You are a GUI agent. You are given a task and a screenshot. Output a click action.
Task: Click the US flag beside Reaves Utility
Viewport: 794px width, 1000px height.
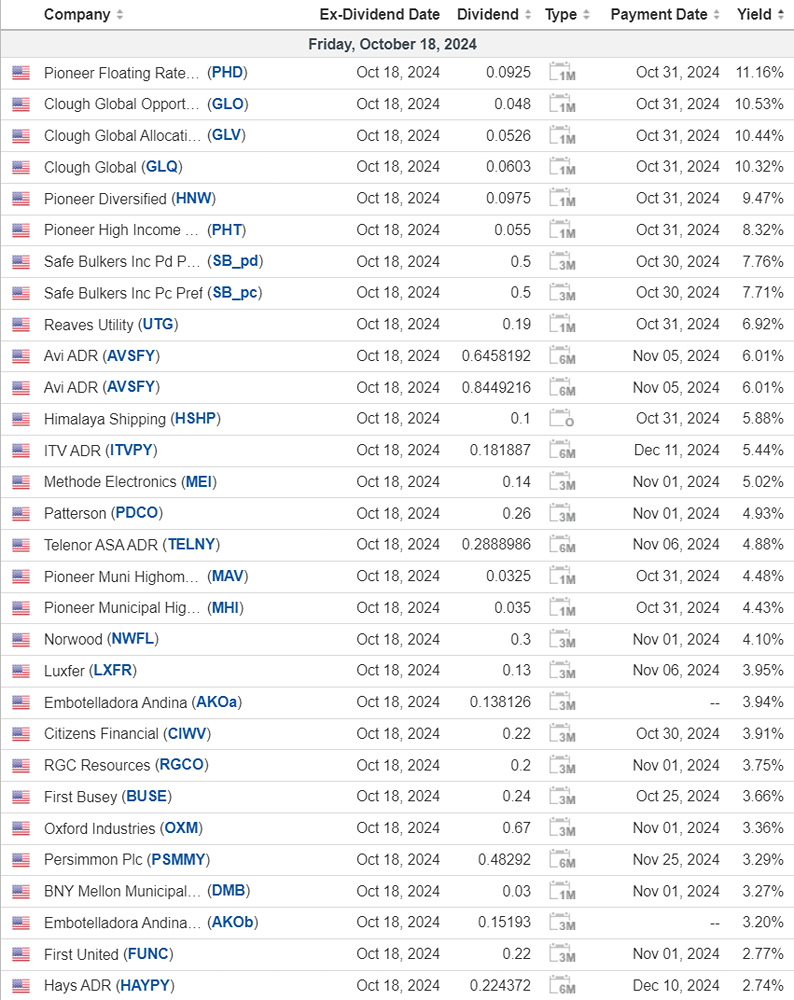(21, 325)
